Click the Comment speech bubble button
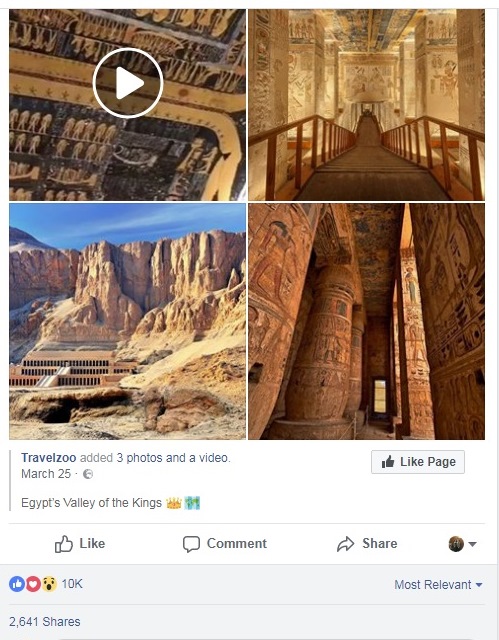The height and width of the screenshot is (640, 499). 225,544
